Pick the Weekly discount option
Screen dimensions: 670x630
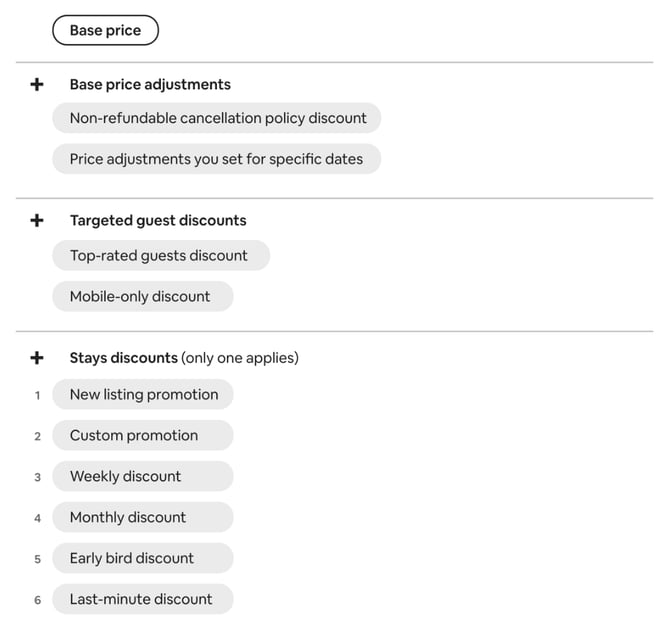[x=143, y=477]
